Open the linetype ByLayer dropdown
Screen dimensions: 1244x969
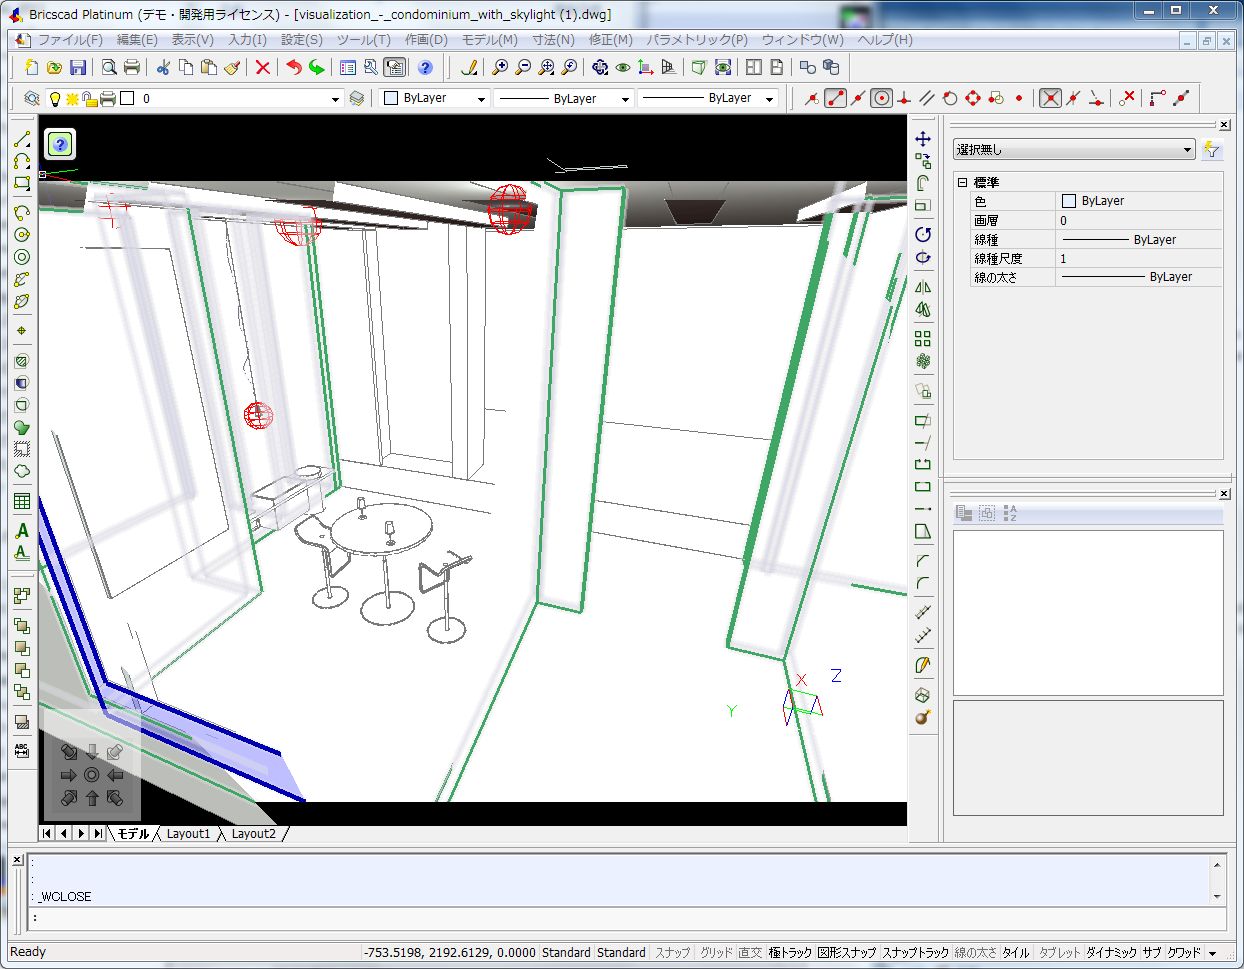[x=625, y=99]
